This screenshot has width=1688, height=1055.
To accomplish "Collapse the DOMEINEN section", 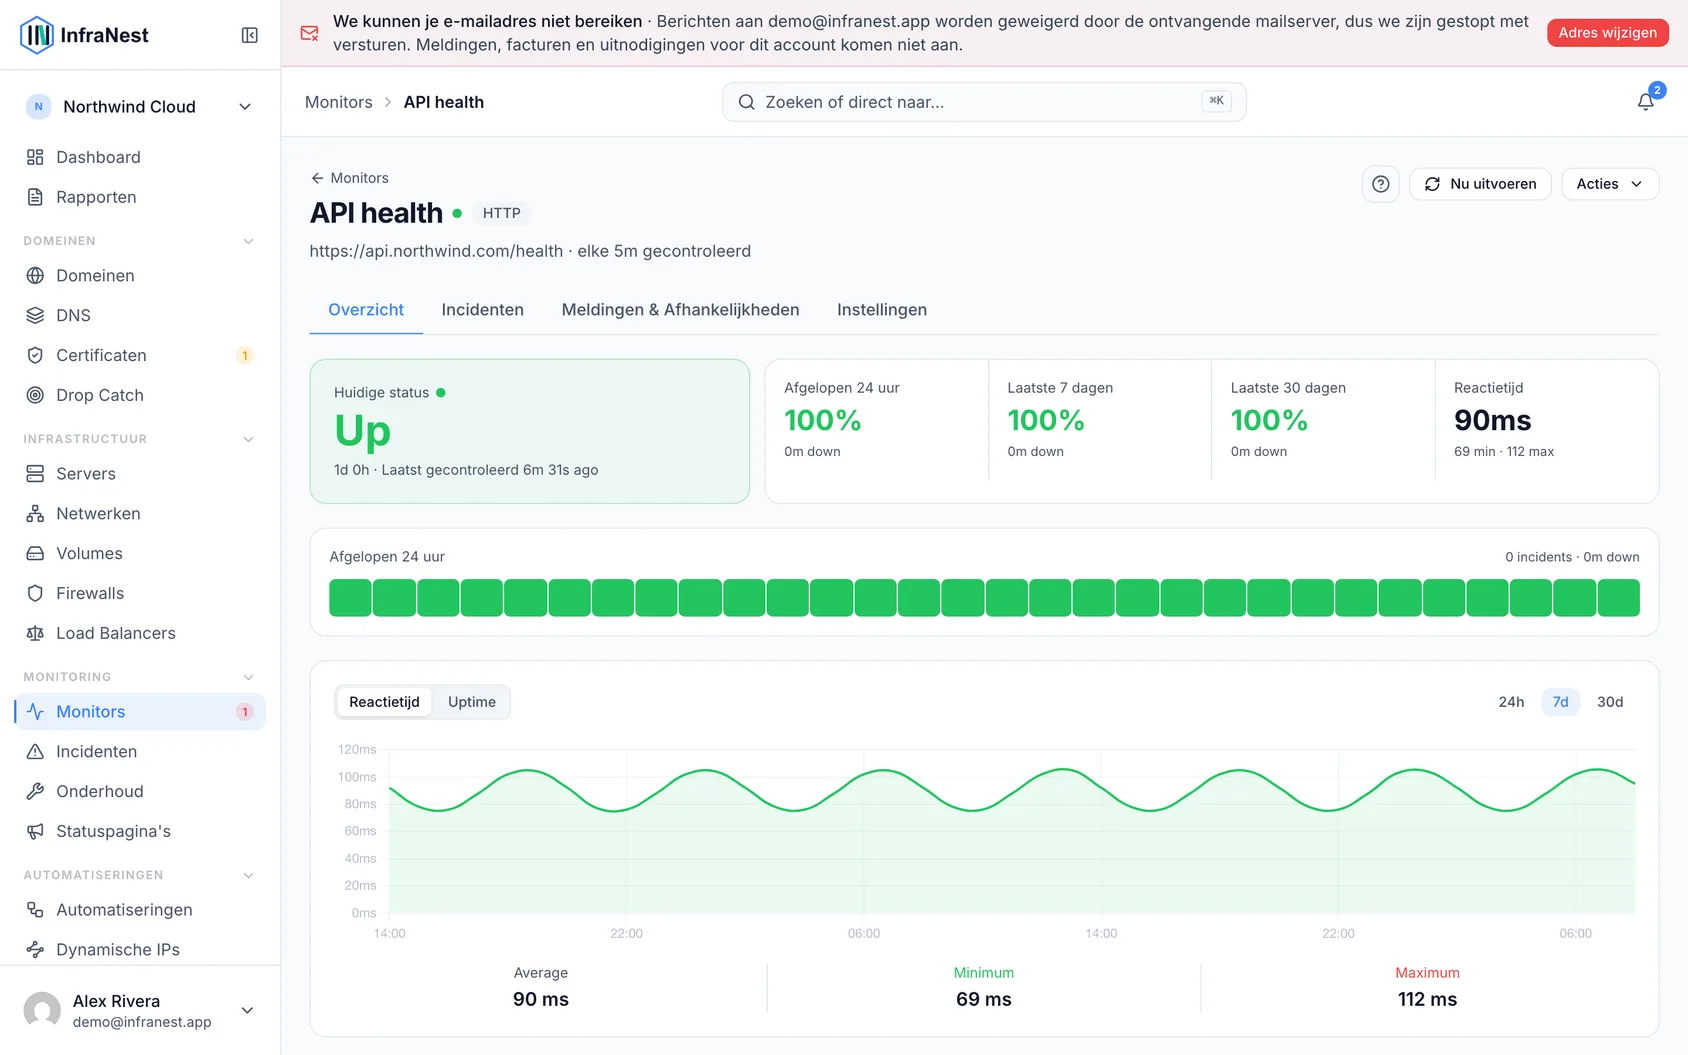I will tap(248, 241).
